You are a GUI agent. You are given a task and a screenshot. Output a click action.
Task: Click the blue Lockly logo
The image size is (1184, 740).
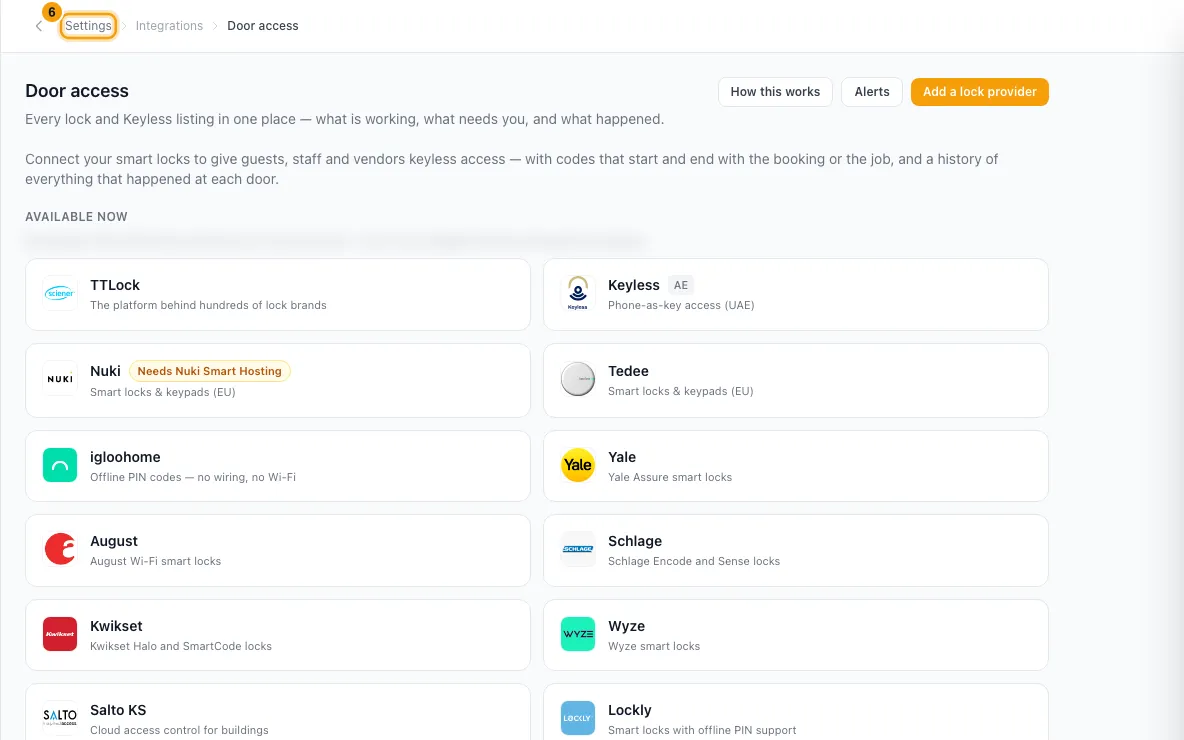point(578,718)
